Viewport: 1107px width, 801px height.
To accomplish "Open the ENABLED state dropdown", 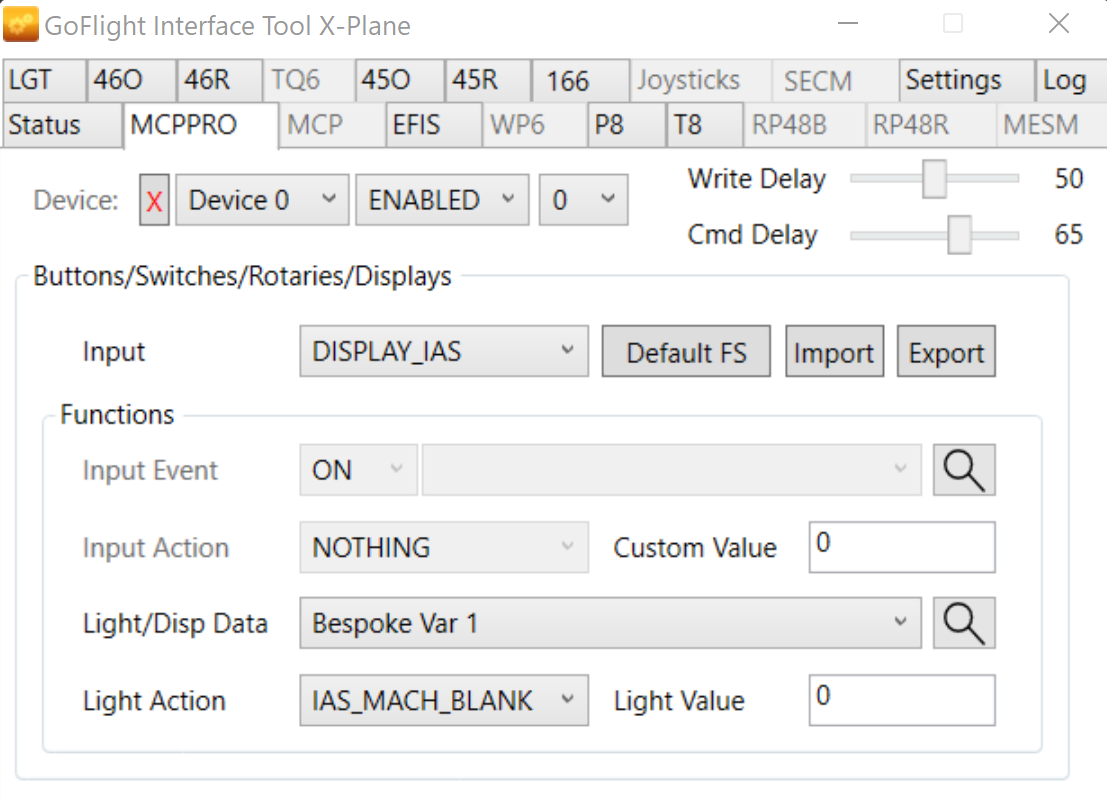I will [x=442, y=200].
